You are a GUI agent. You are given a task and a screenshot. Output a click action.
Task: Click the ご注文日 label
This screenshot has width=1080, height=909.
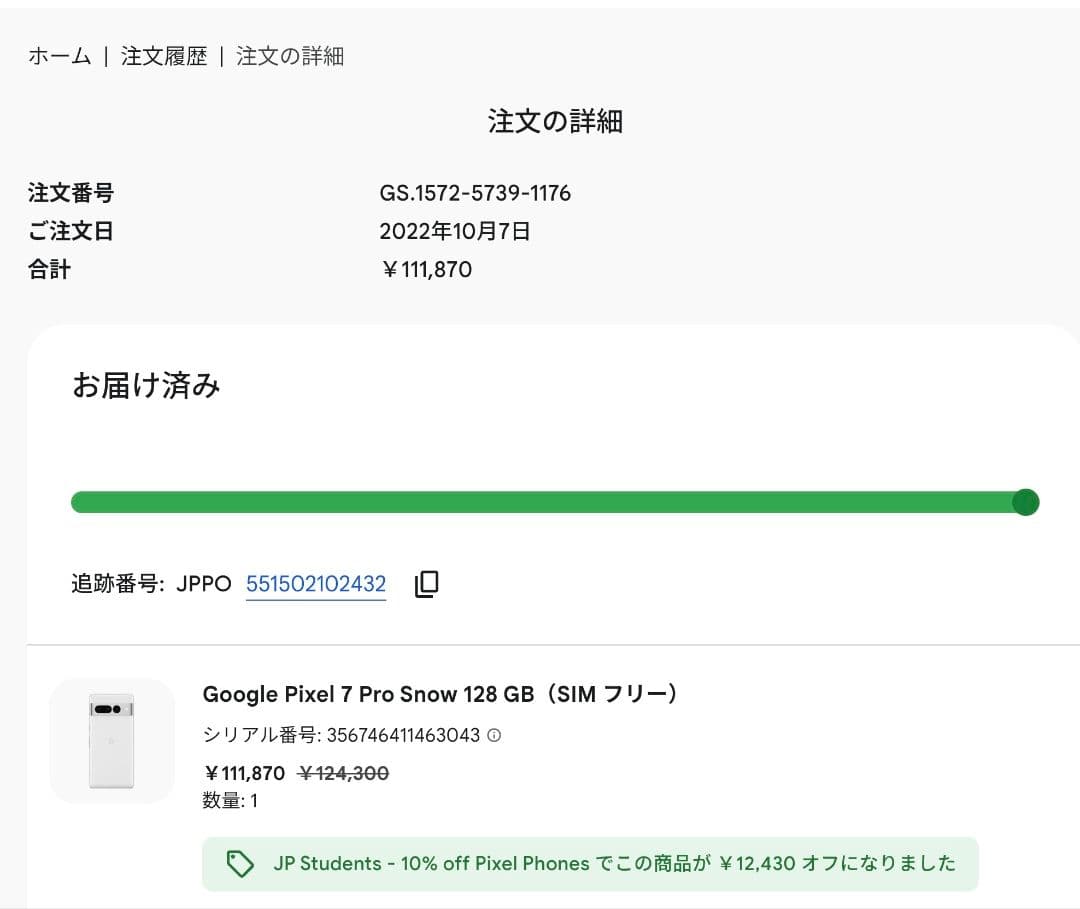click(71, 231)
